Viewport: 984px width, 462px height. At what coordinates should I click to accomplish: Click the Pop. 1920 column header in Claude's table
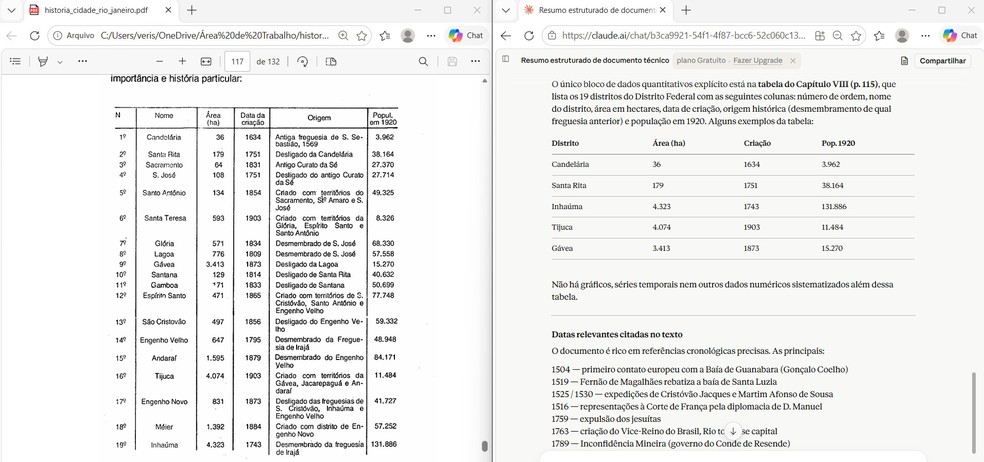838,143
